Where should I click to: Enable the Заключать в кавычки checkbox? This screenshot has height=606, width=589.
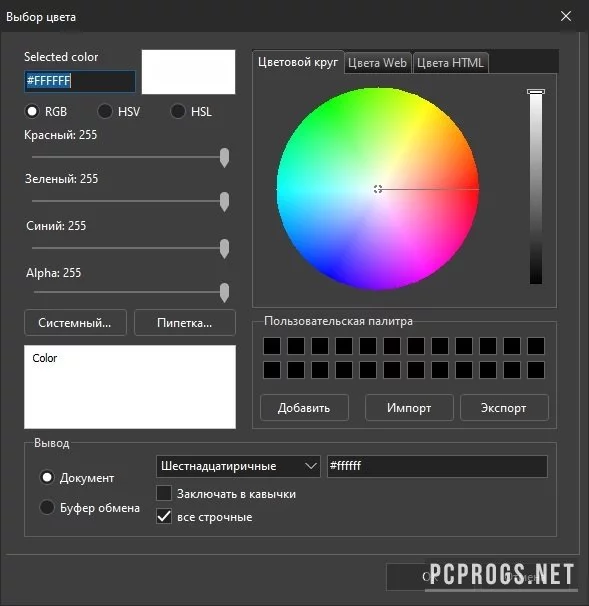(164, 493)
